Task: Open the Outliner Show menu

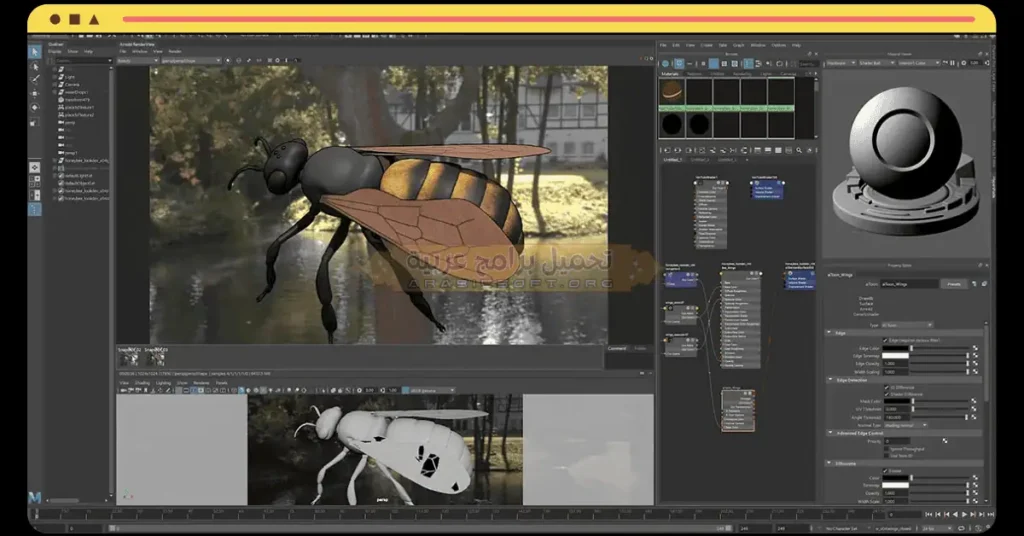Action: point(72,52)
